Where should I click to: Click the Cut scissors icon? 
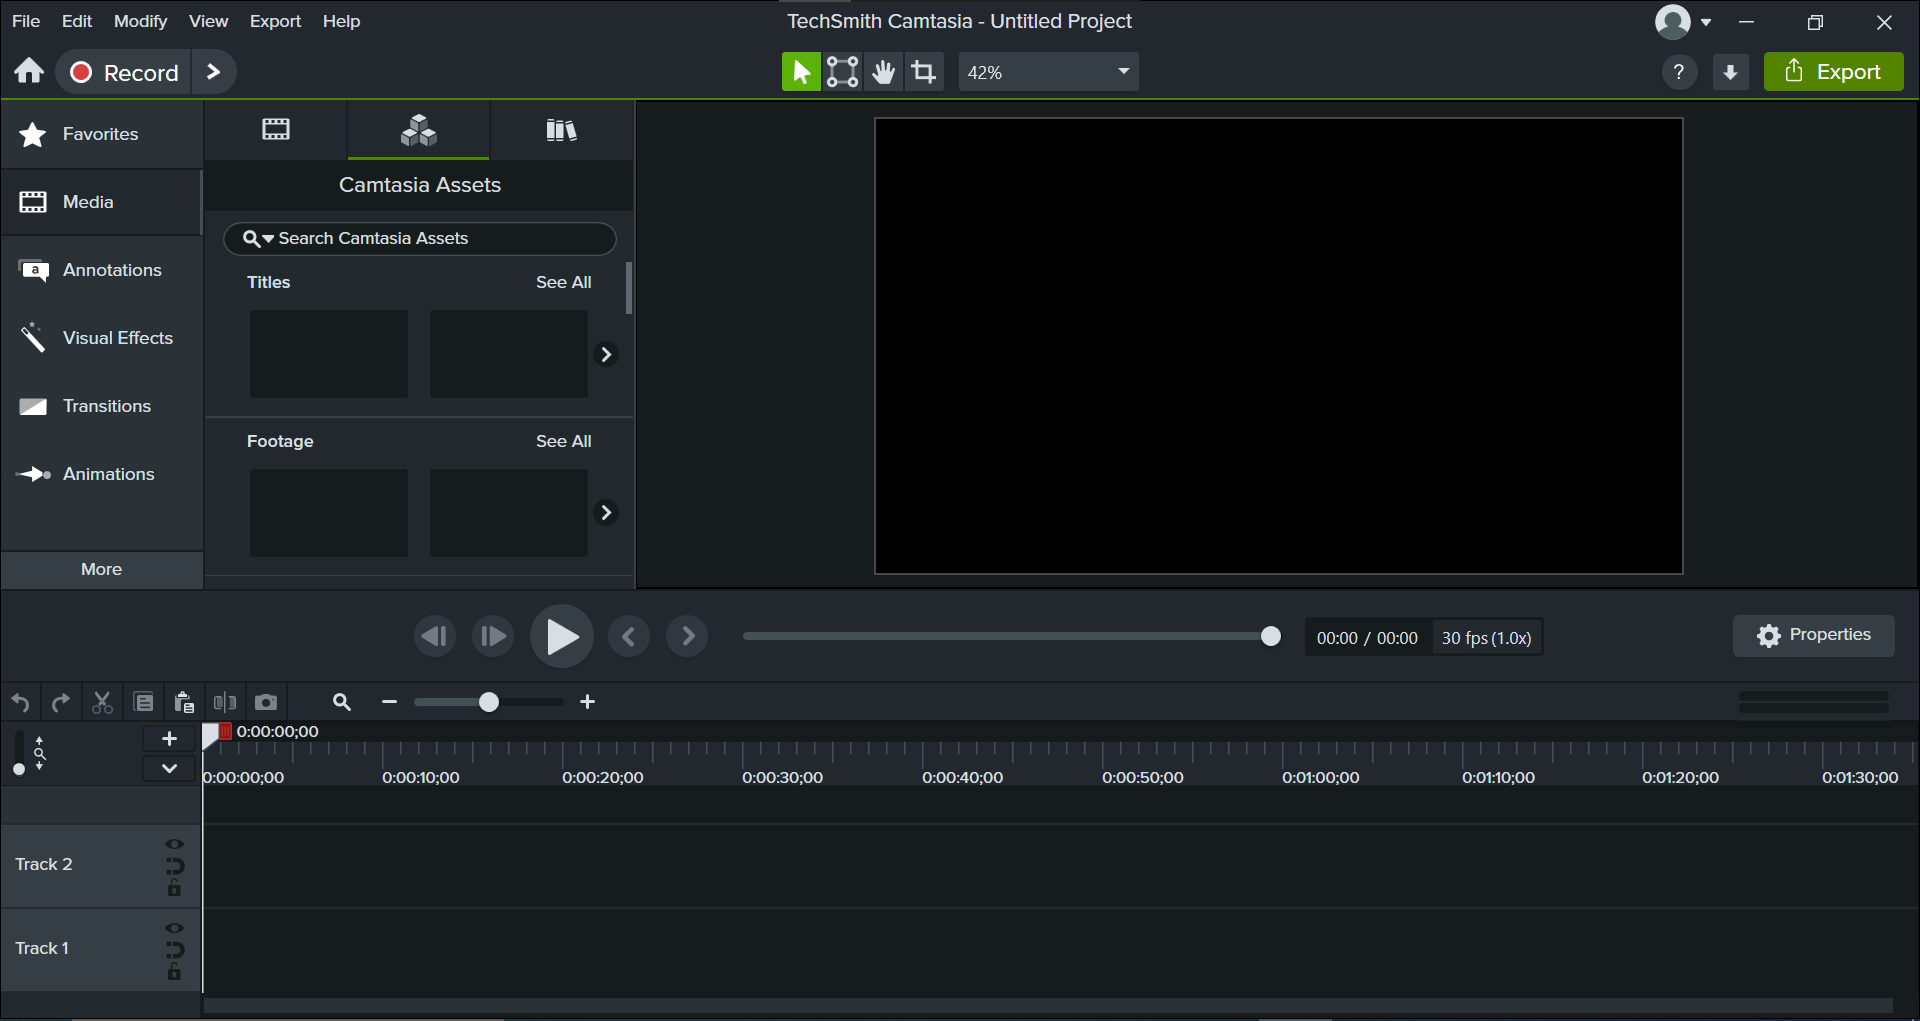[x=102, y=702]
